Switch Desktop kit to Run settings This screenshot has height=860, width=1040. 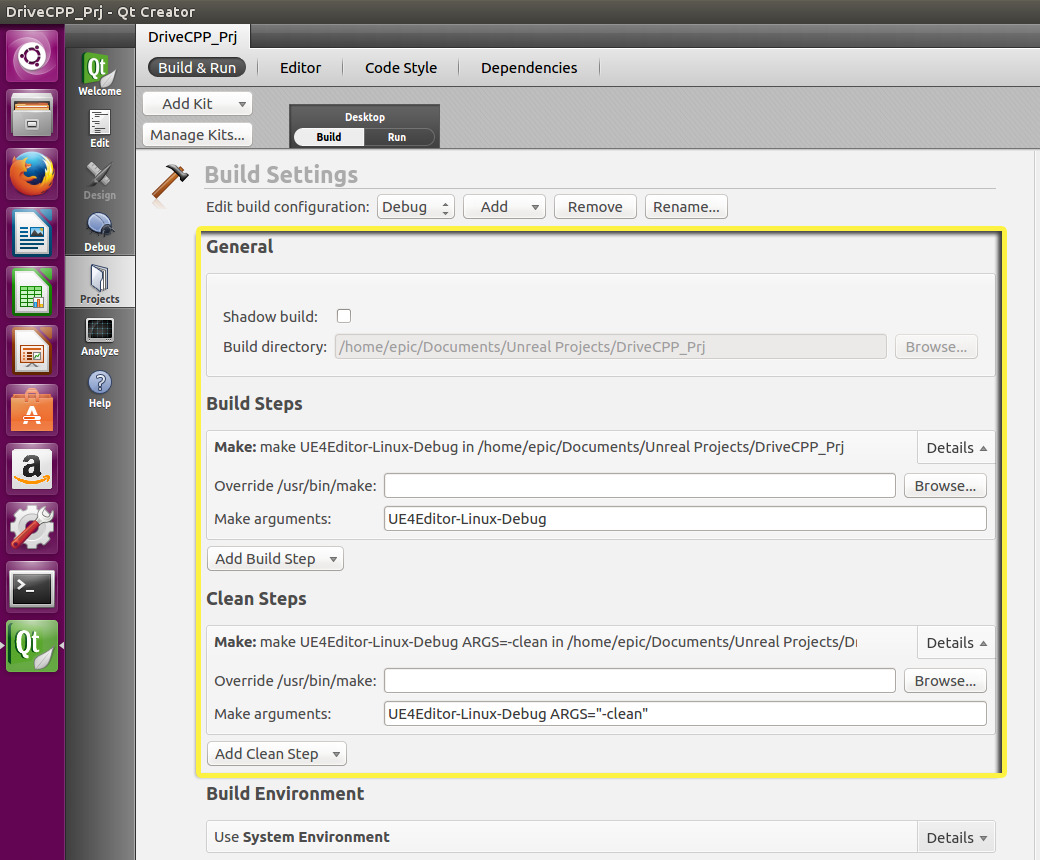(x=397, y=137)
